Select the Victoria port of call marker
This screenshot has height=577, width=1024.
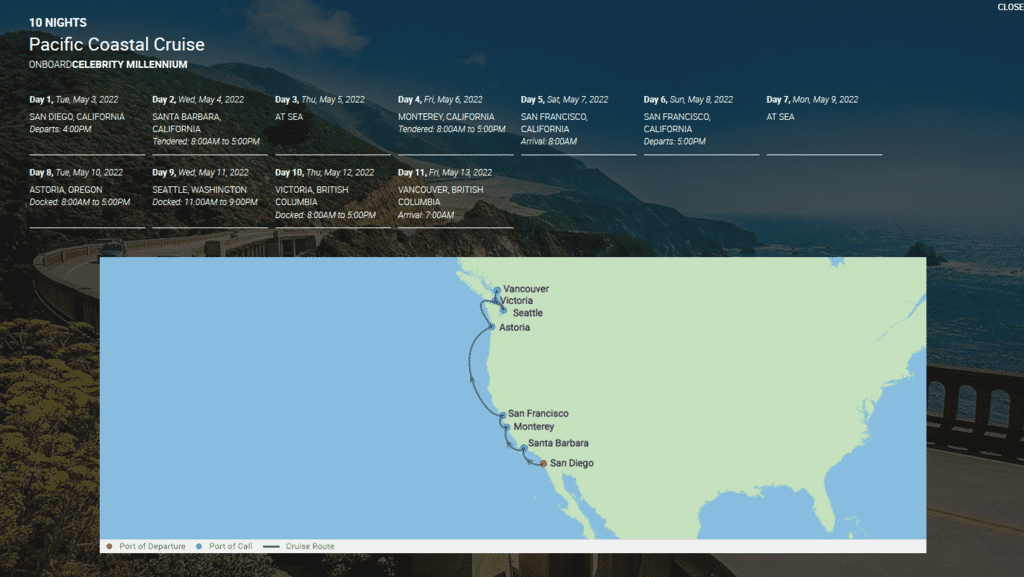(x=497, y=300)
